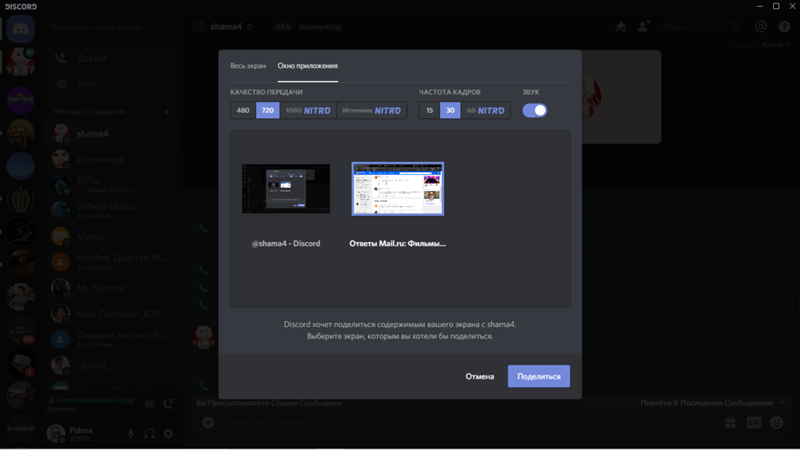Screen dimensions: 800x450
Task: Click the search conversation field
Action: [111, 27]
